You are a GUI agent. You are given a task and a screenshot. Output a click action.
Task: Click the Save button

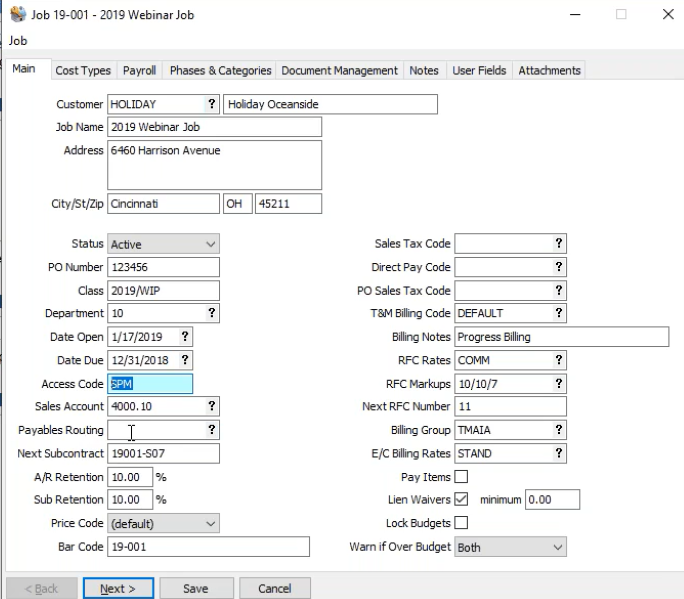point(196,589)
